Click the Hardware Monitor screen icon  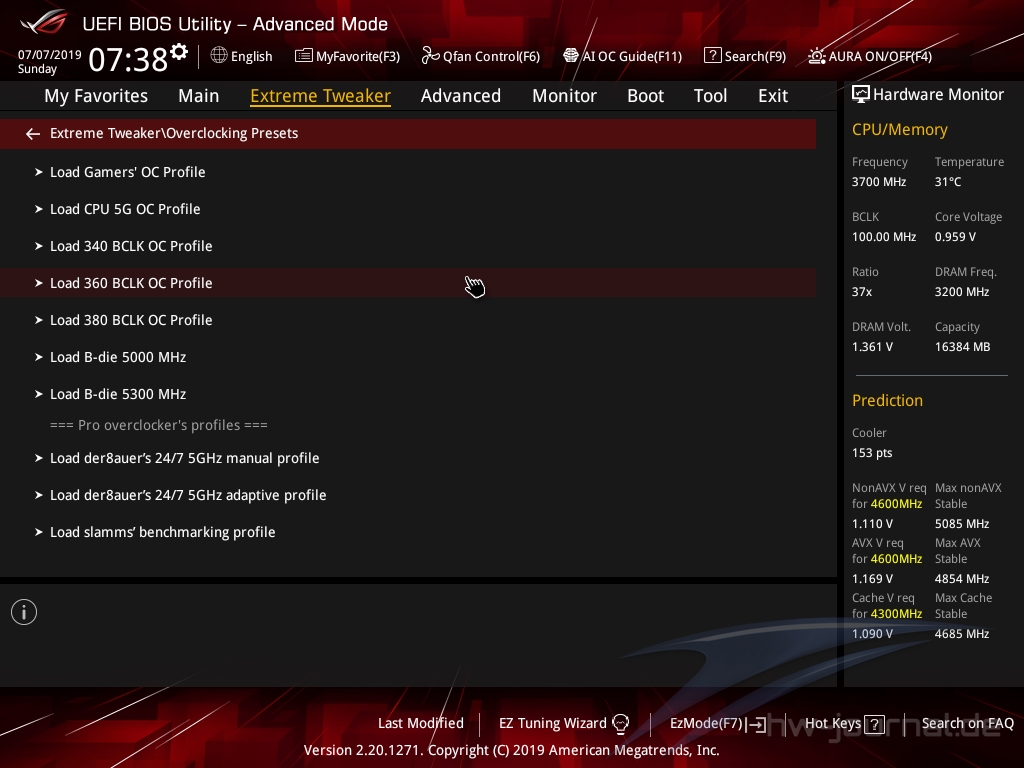coord(861,95)
